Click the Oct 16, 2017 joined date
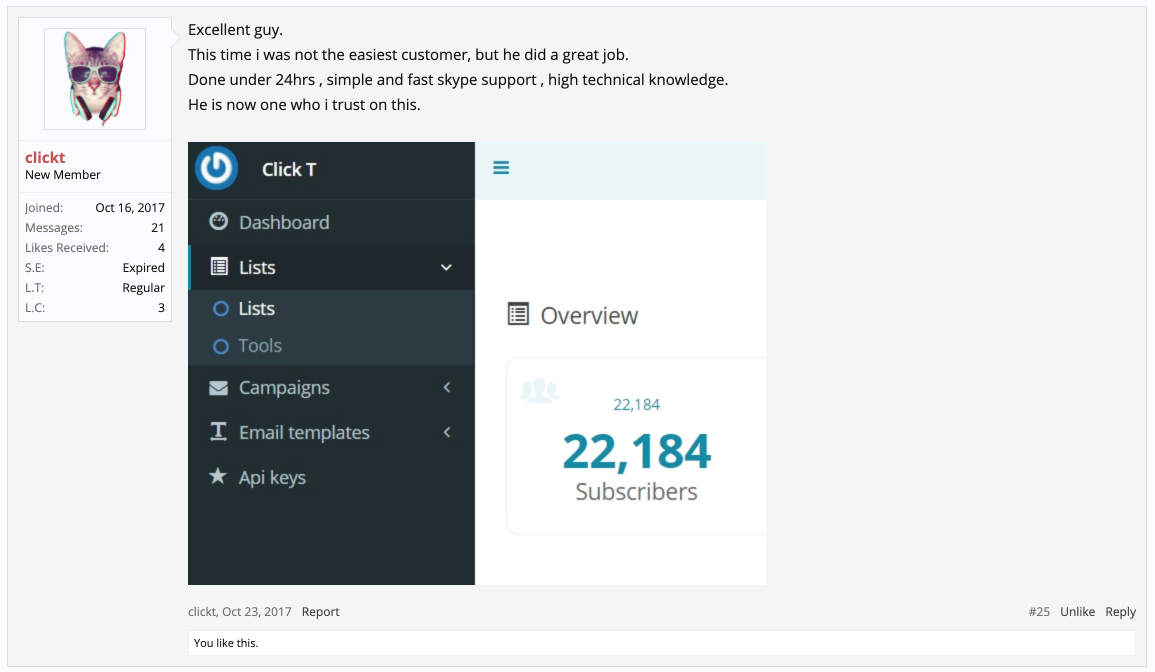1155x672 pixels. pos(130,208)
